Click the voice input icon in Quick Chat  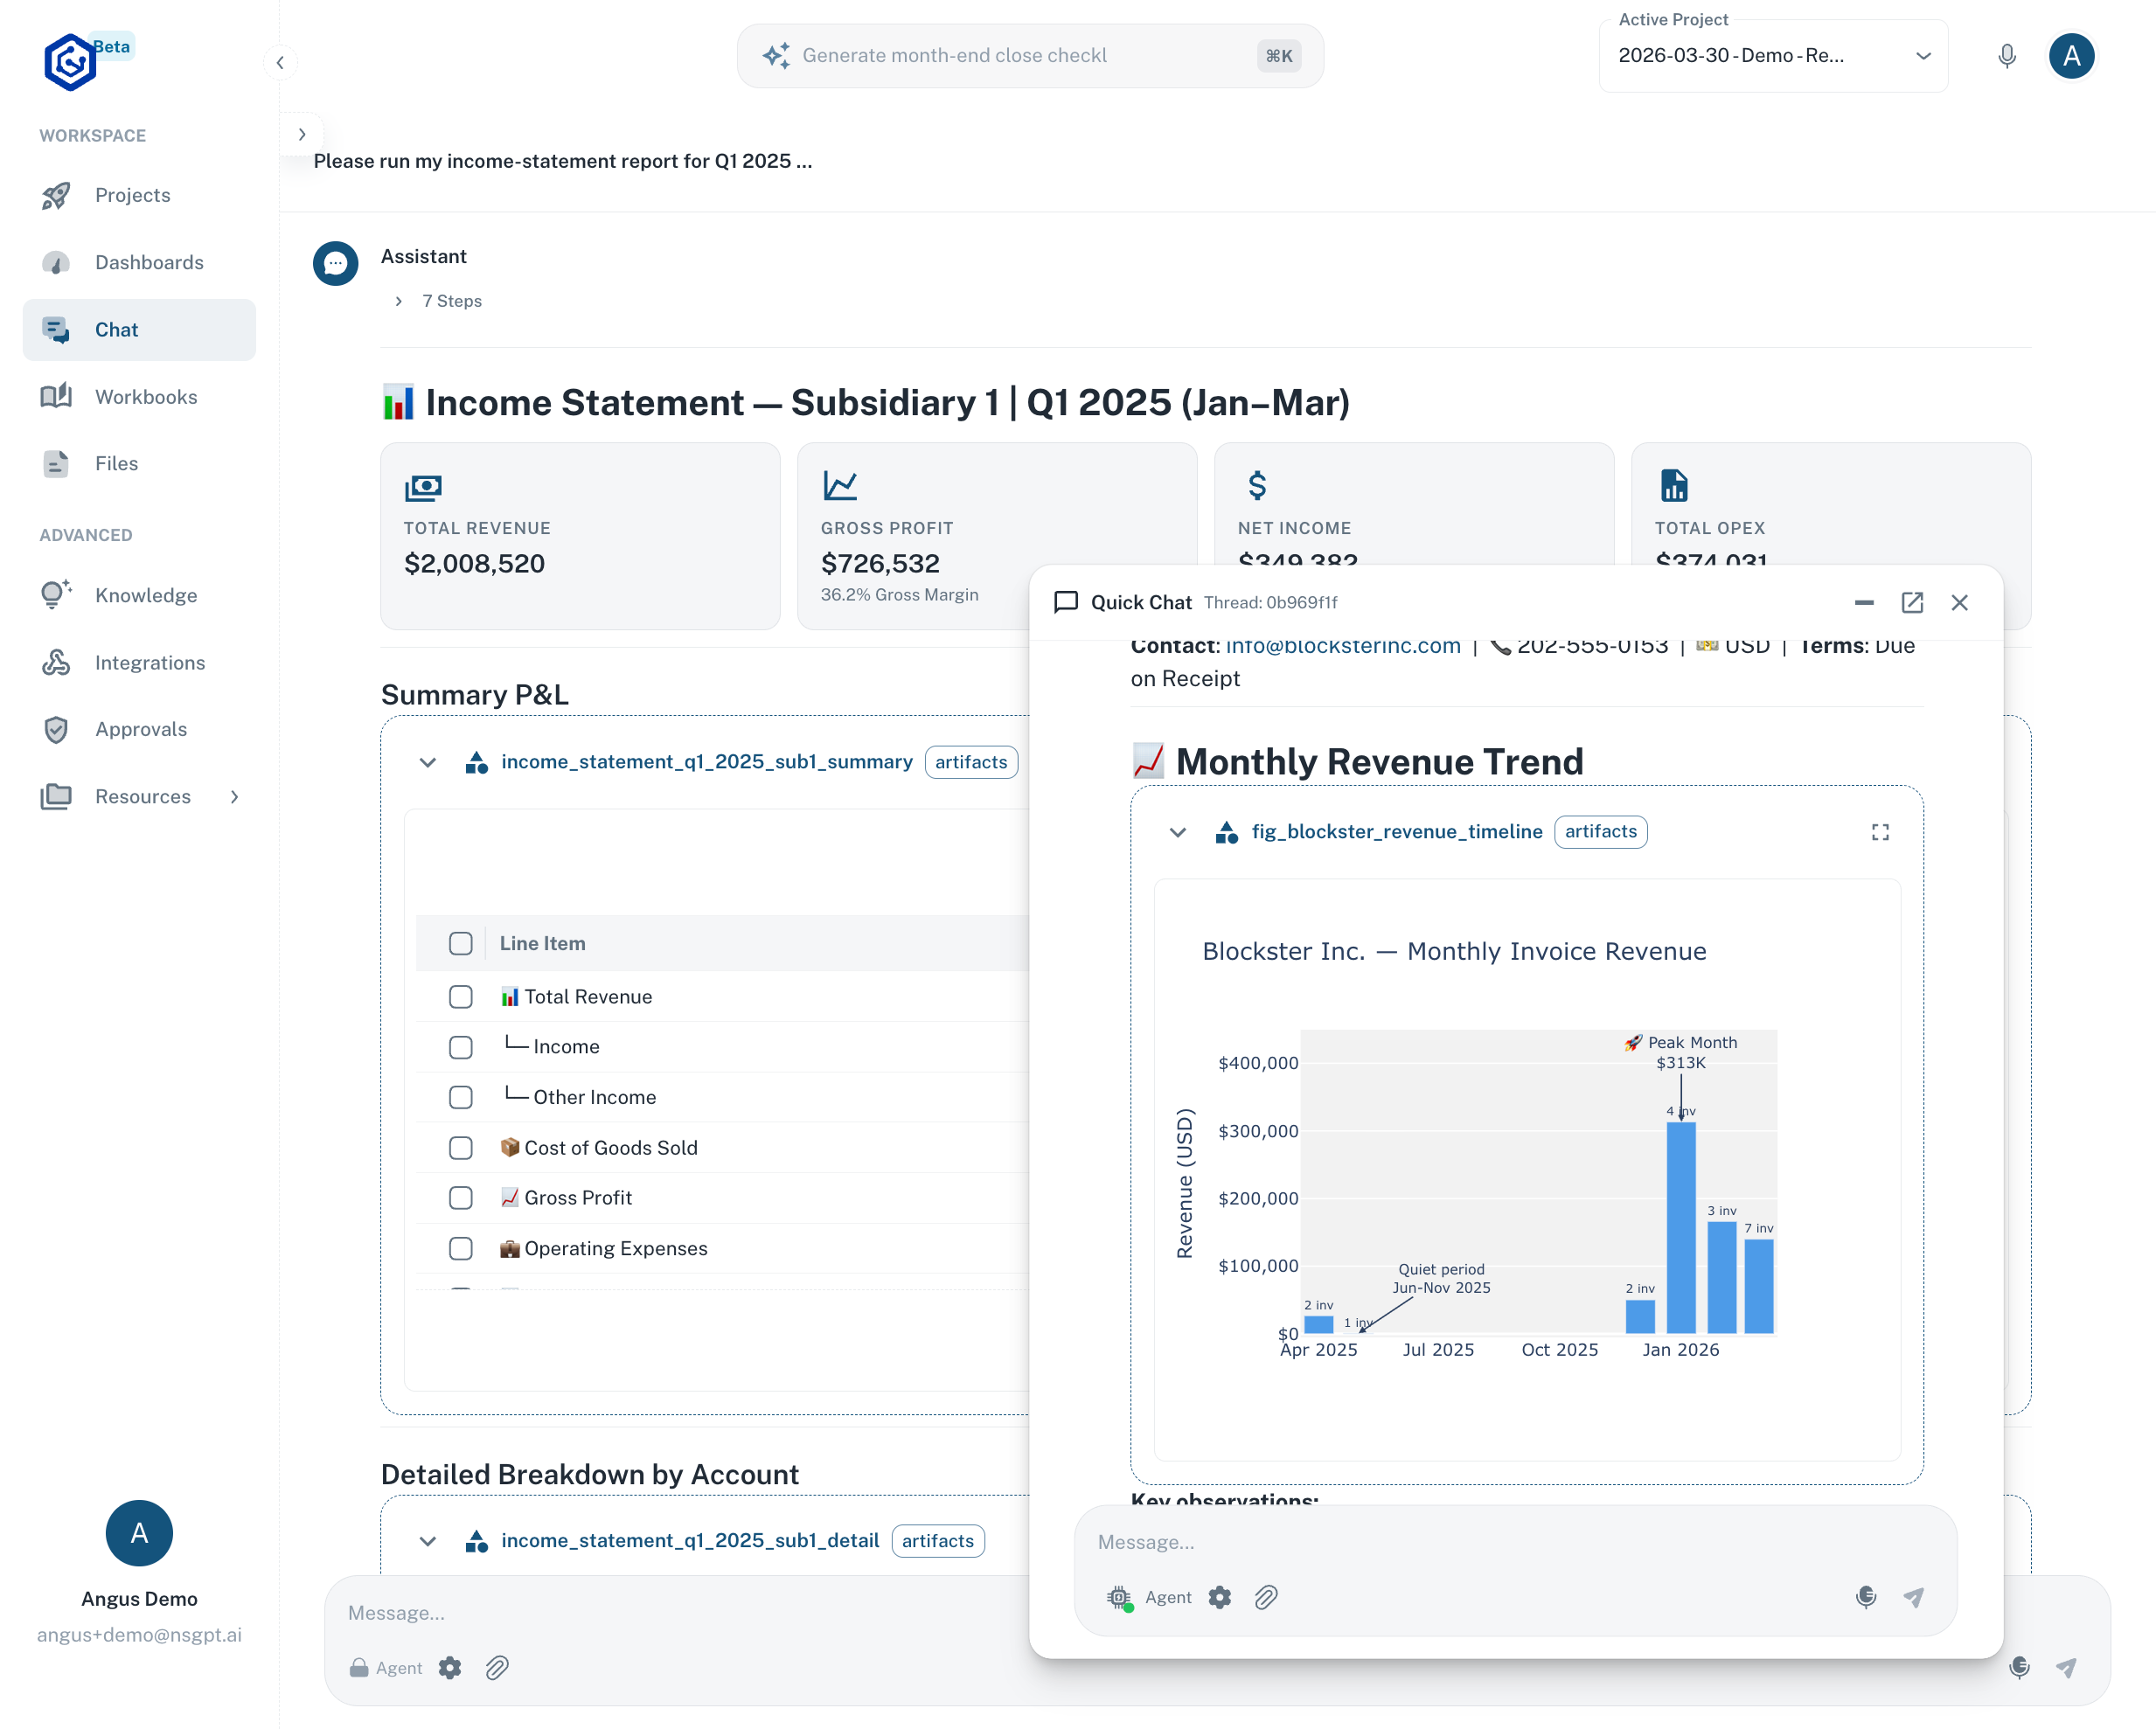point(1865,1597)
